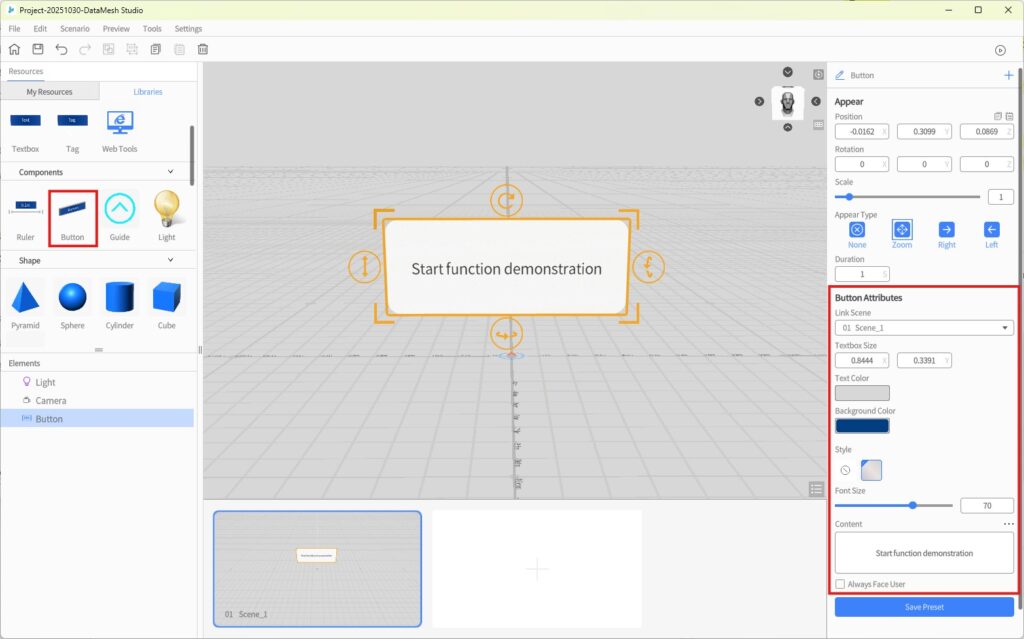Choose the Ruler component
This screenshot has height=639, width=1024.
click(26, 212)
